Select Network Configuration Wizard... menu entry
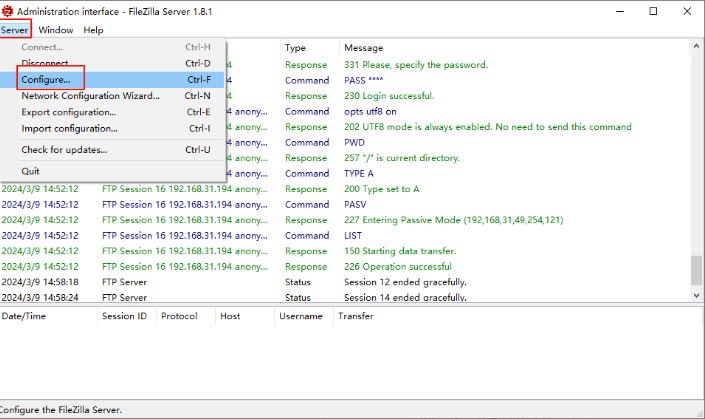This screenshot has height=419, width=705. pos(112,96)
